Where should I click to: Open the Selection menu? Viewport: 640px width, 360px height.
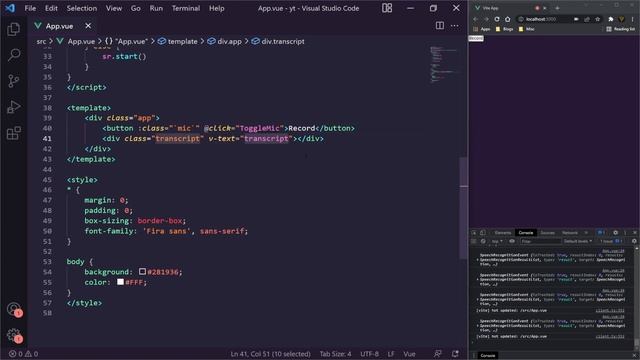(x=82, y=8)
